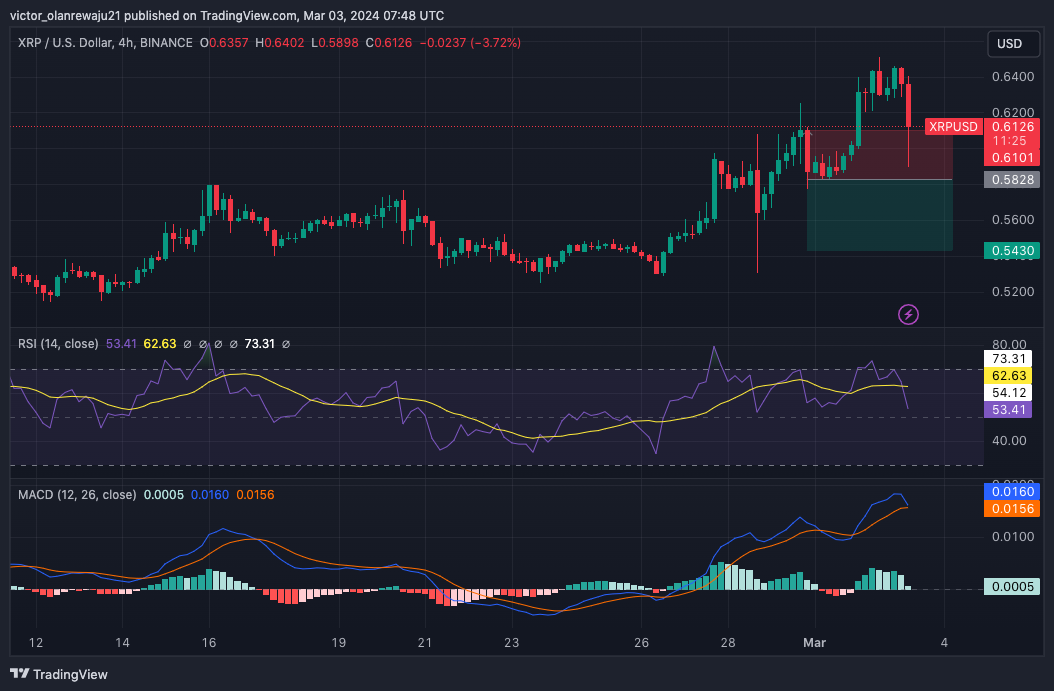Screen dimensions: 1054x691
Task: Click the publisher line victor_olanrewaju21
Action: 227,15
